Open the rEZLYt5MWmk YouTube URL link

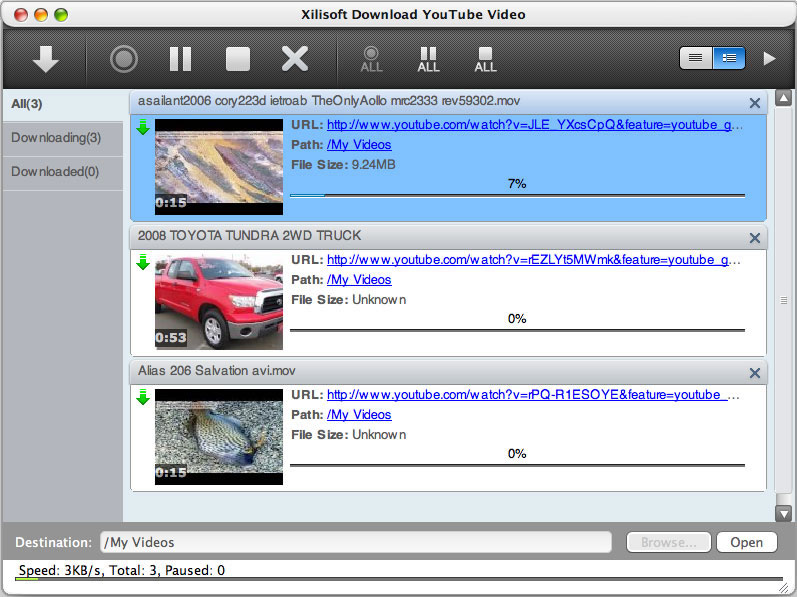point(533,260)
